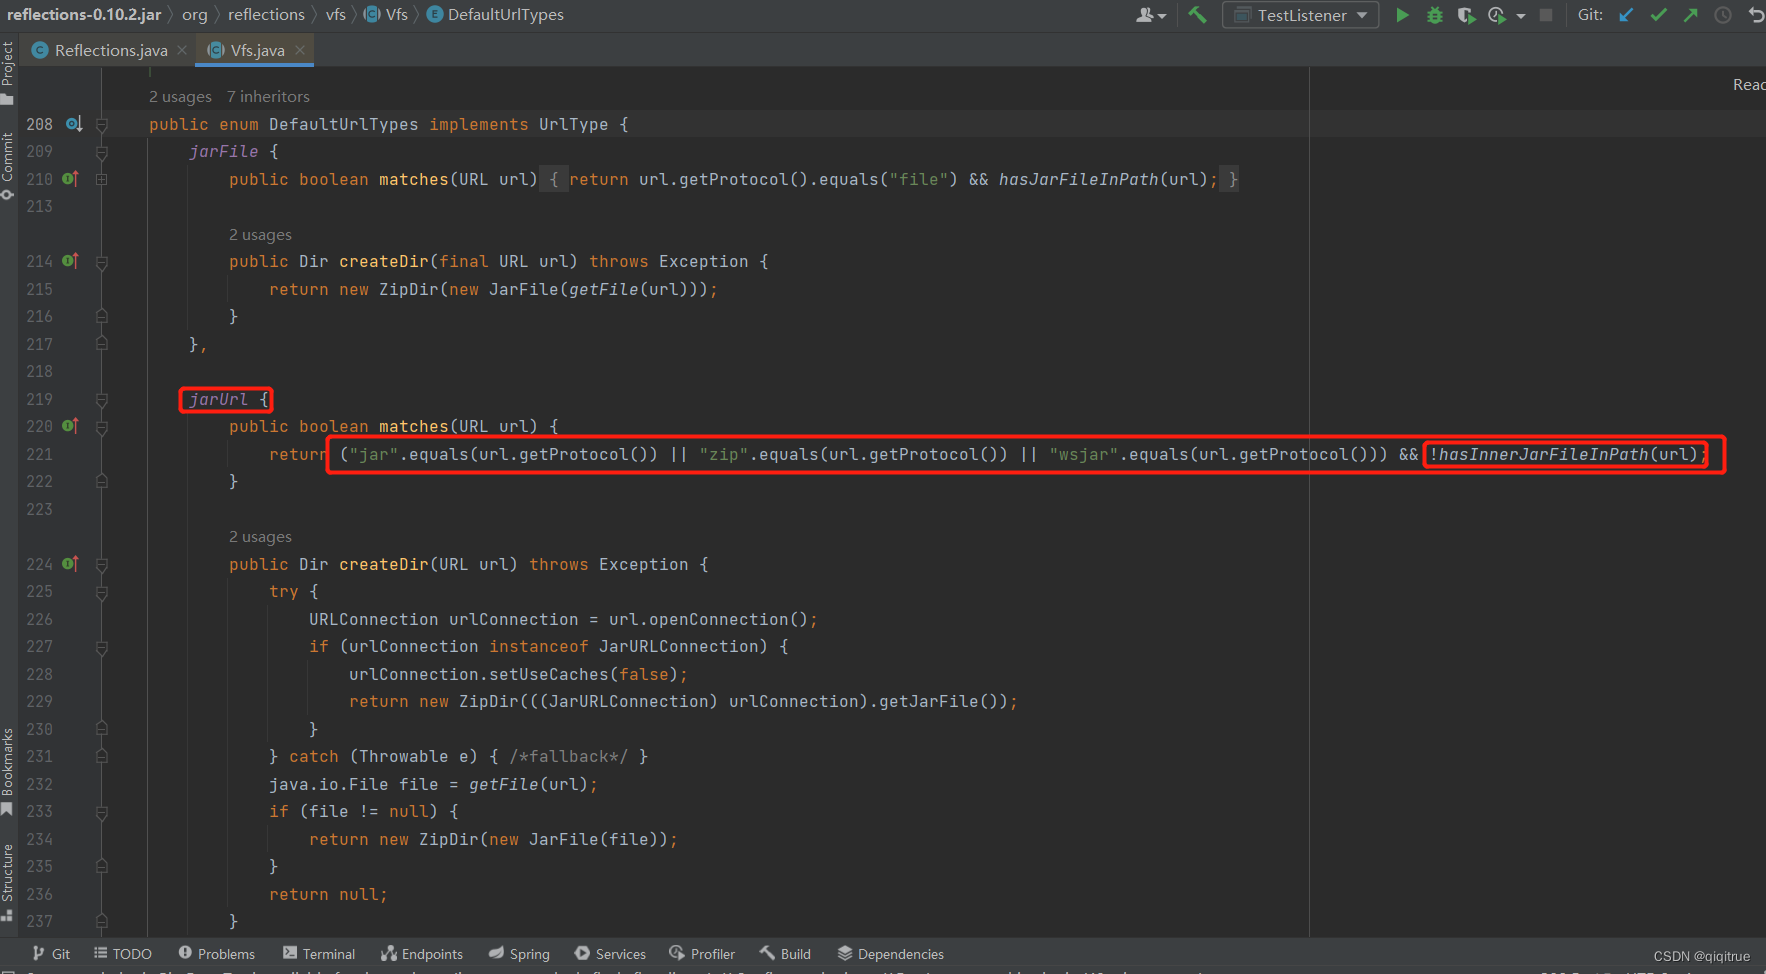This screenshot has height=974, width=1766.
Task: Update project with the blue Git arrow icon
Action: pyautogui.click(x=1625, y=15)
